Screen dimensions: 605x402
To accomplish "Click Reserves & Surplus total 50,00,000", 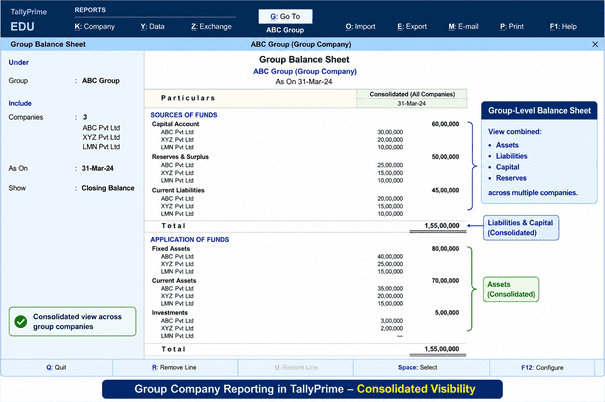I will coord(445,157).
